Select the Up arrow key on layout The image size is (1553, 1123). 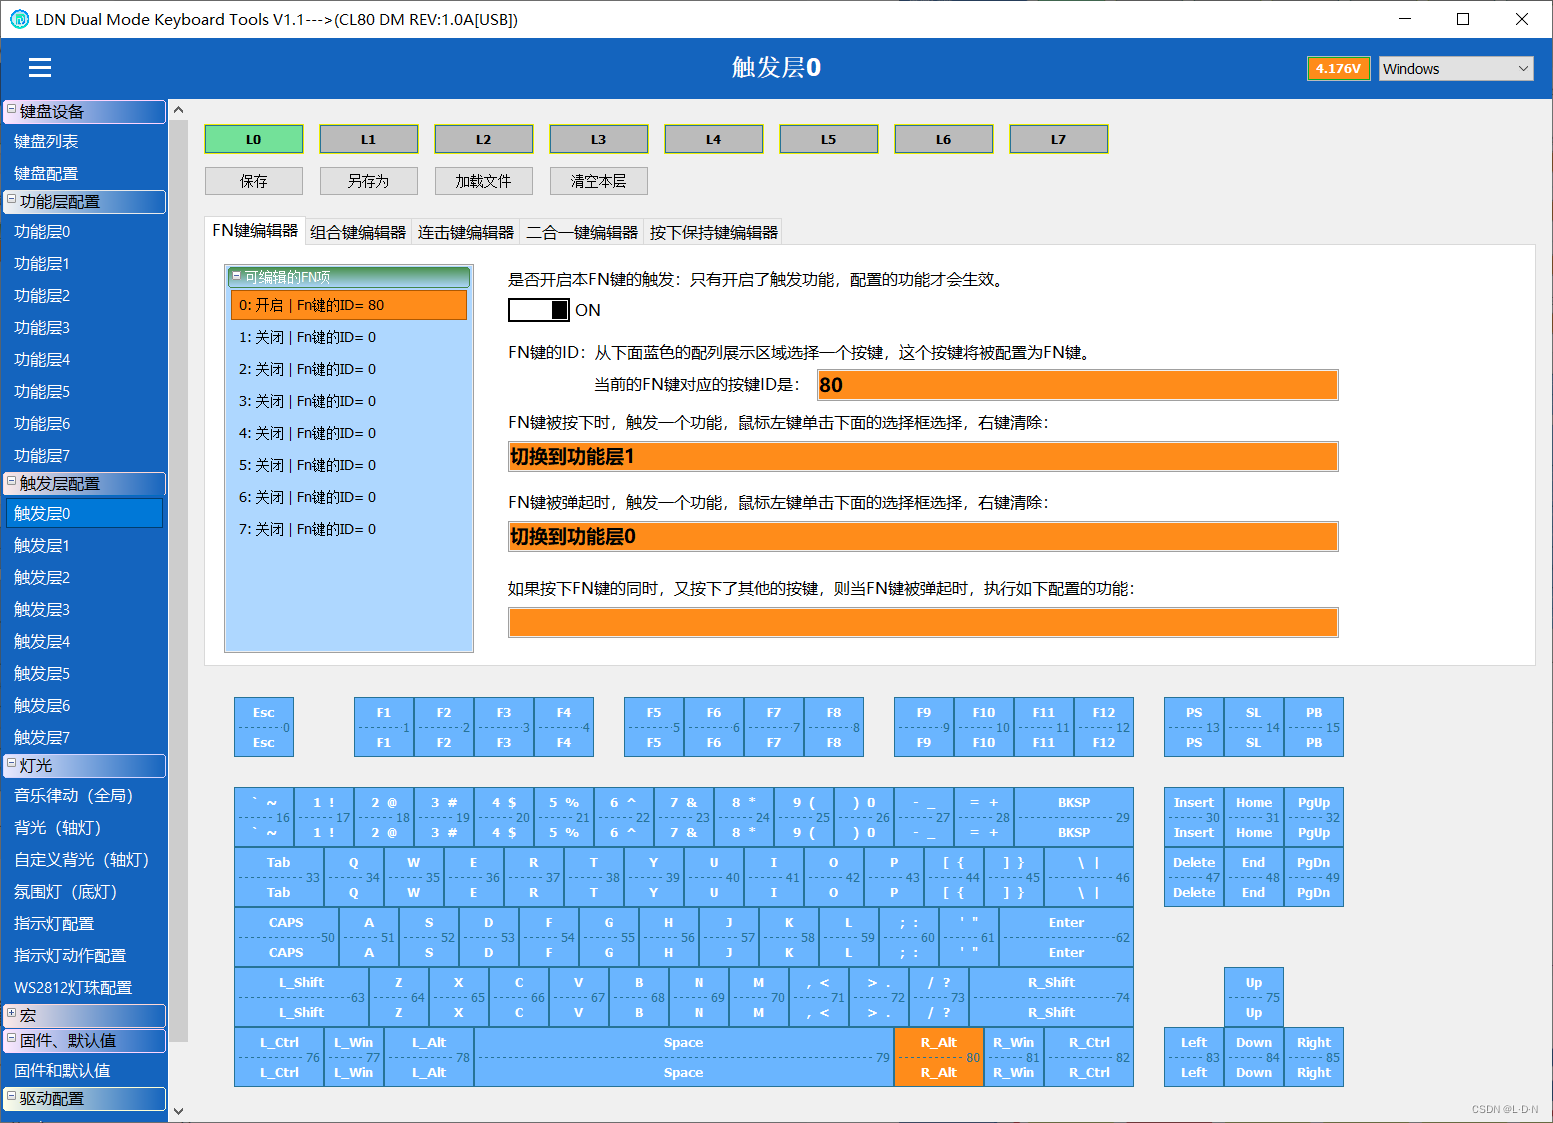(1254, 997)
